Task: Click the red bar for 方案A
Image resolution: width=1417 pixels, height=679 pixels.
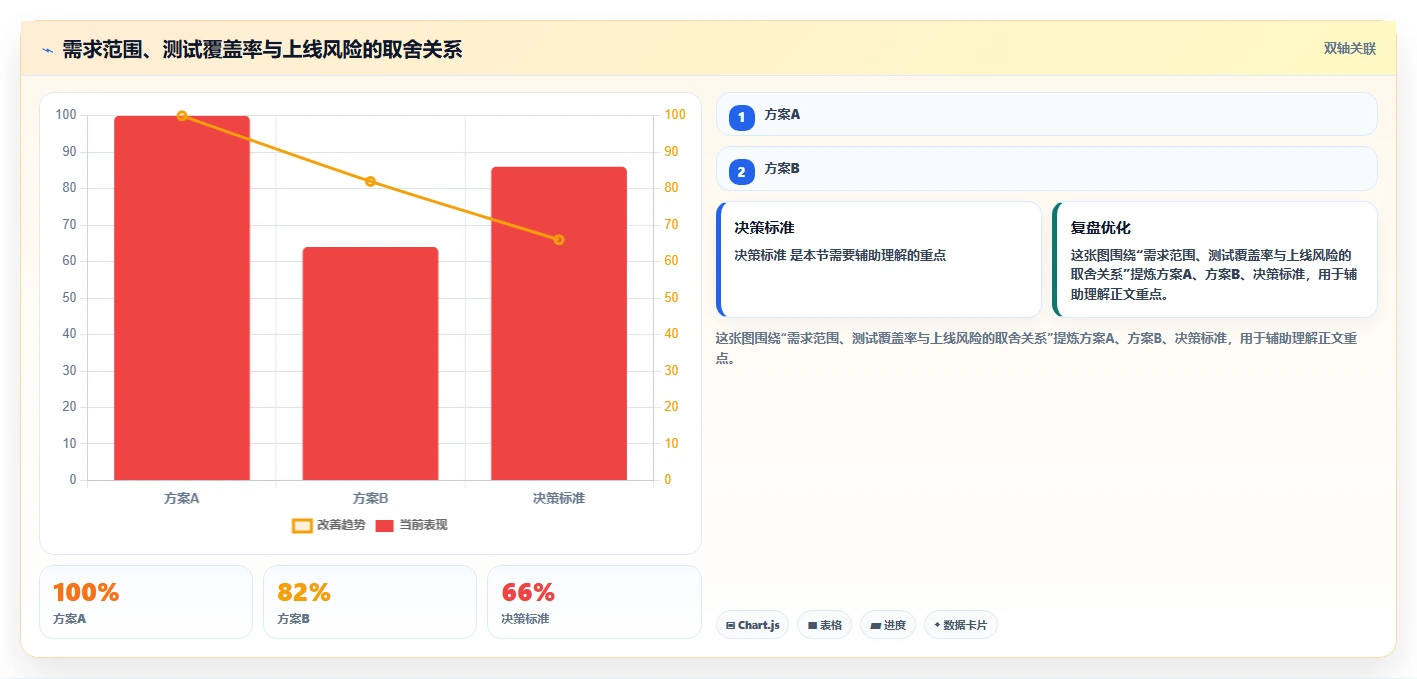Action: pos(182,298)
